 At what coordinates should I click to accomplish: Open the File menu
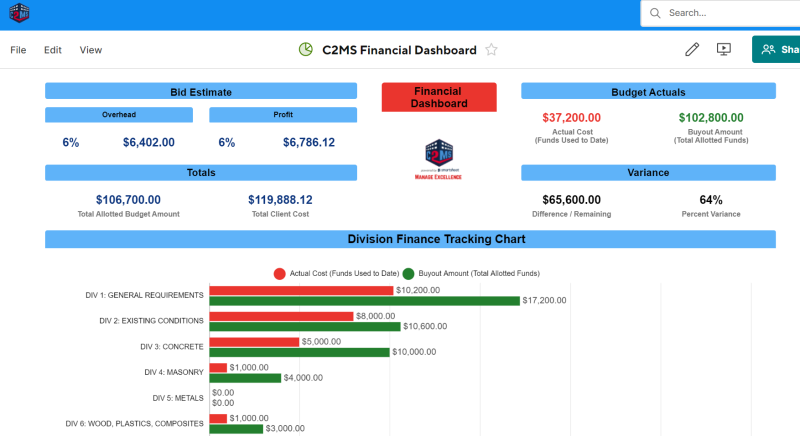(x=18, y=50)
